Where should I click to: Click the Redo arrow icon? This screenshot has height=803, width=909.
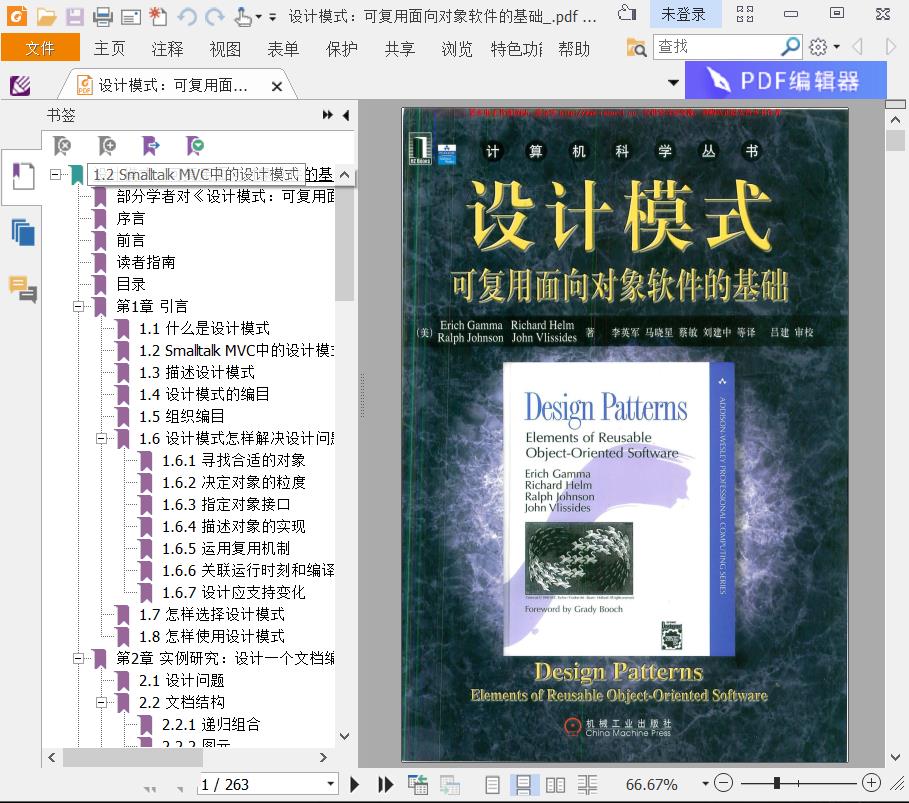point(214,16)
